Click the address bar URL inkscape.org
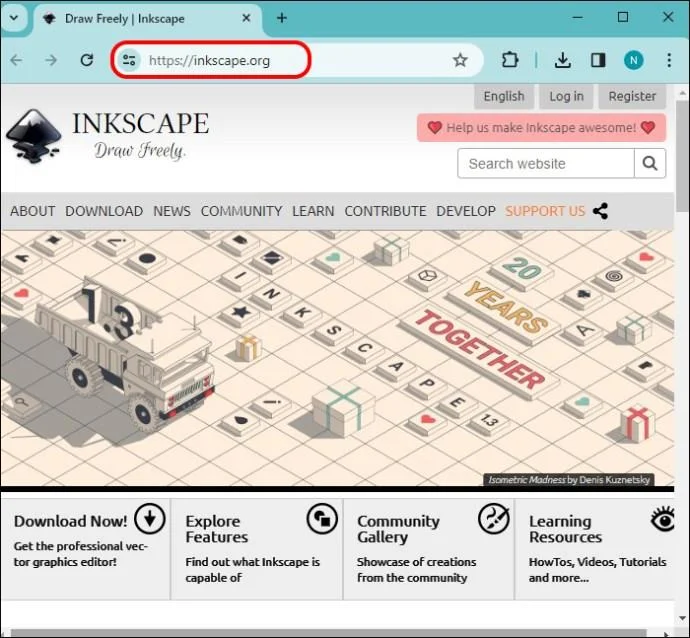Screen dimensions: 690x638 pyautogui.click(x=209, y=61)
